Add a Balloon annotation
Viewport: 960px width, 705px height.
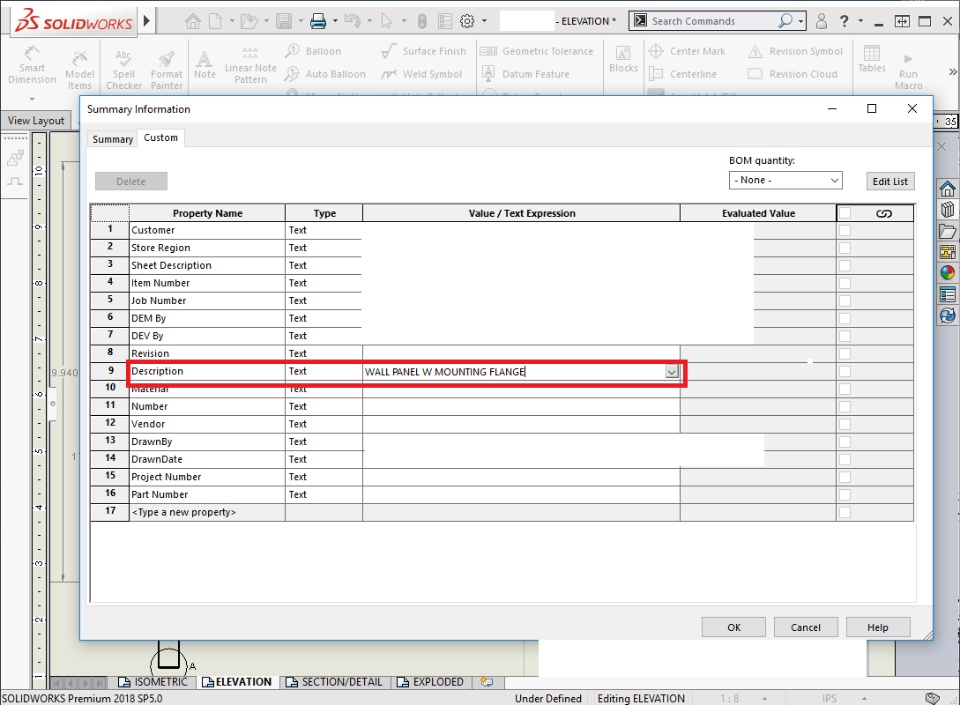[313, 51]
